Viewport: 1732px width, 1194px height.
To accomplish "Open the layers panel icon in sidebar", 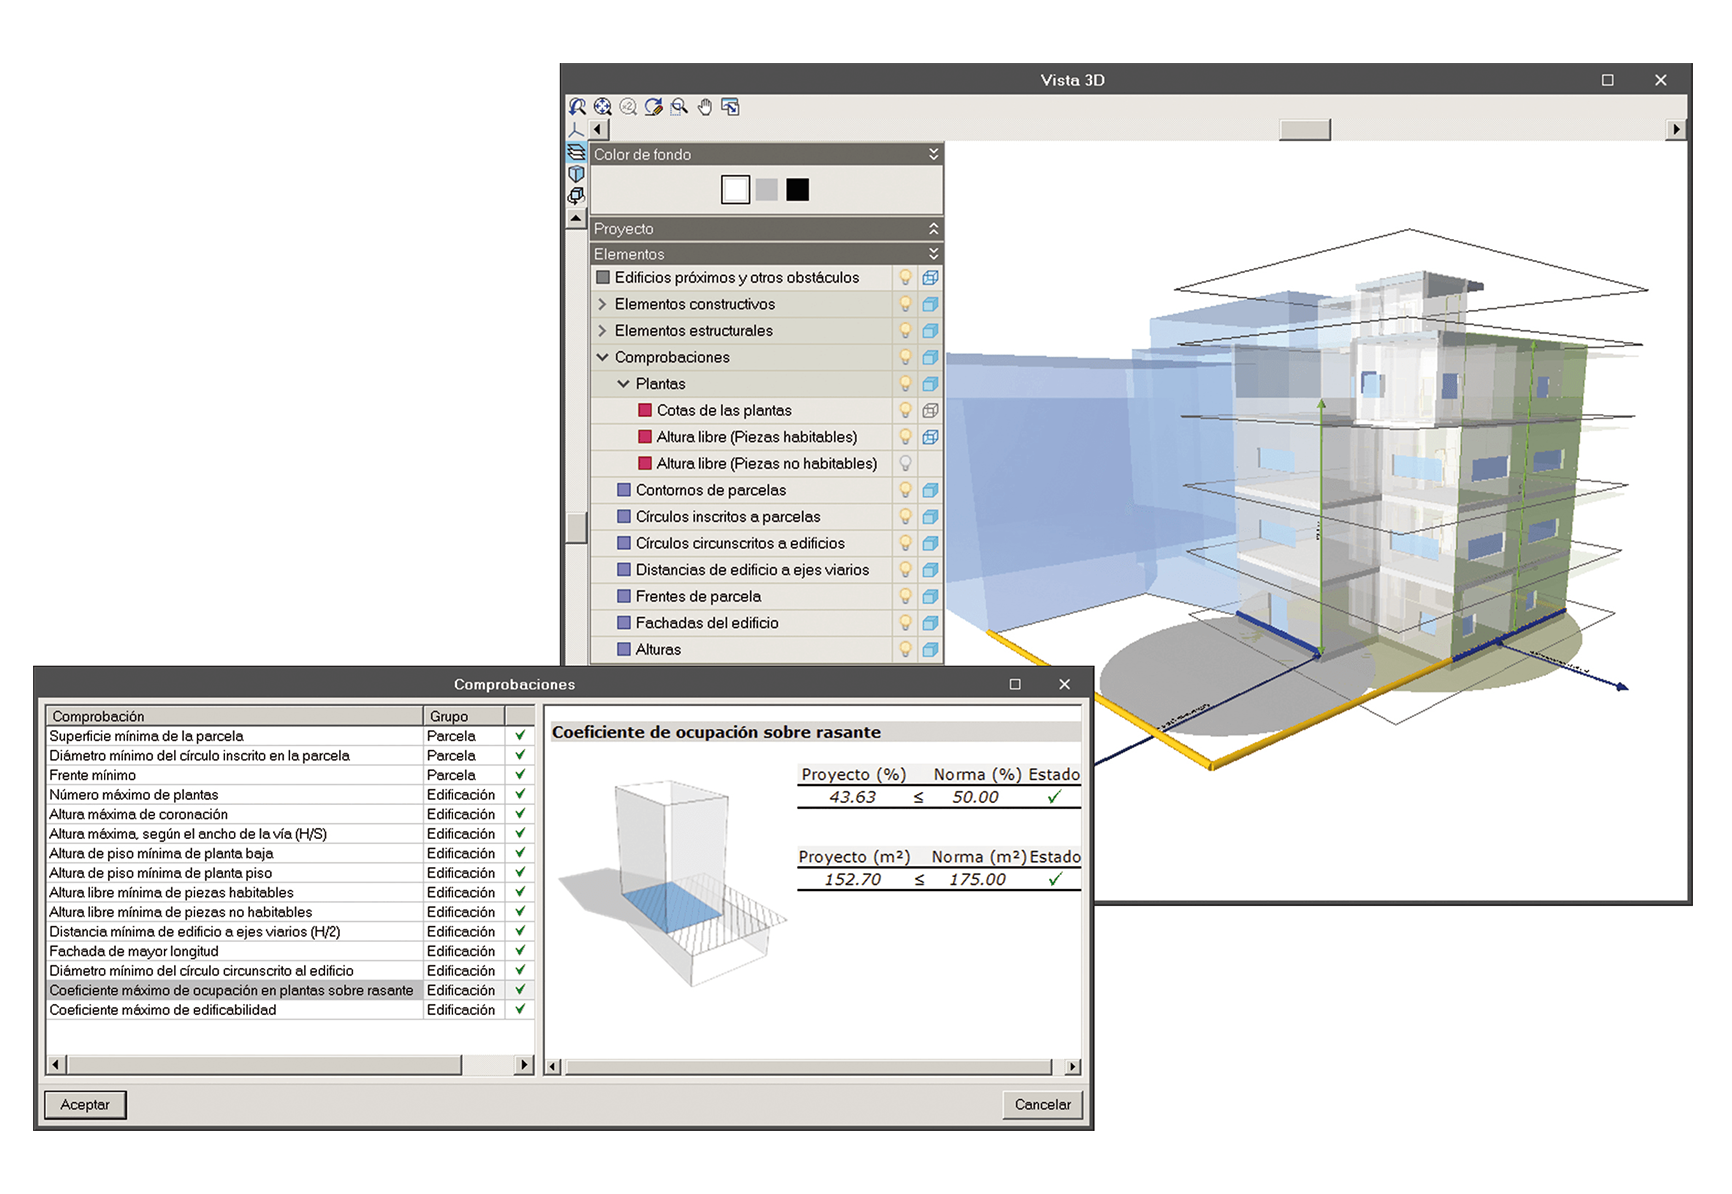I will tap(576, 152).
